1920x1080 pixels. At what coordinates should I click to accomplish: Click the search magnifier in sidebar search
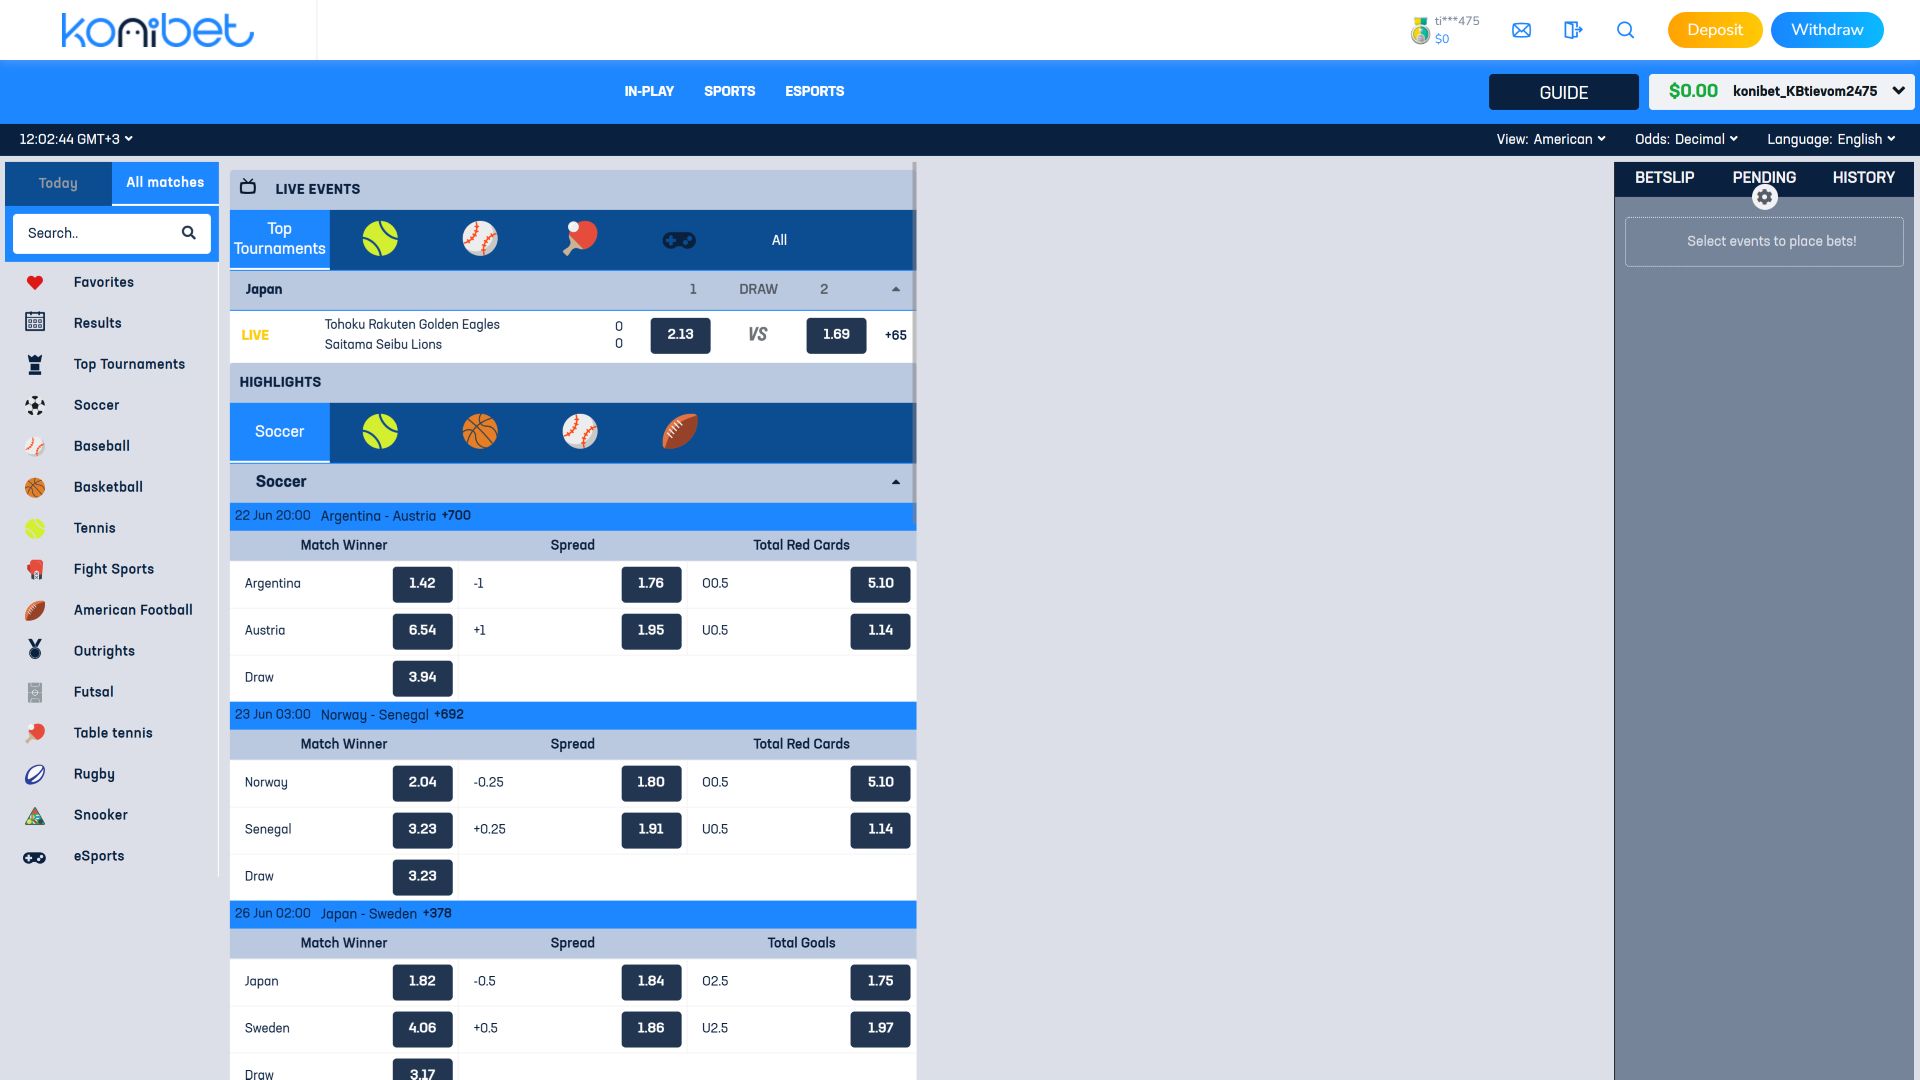[x=188, y=233]
